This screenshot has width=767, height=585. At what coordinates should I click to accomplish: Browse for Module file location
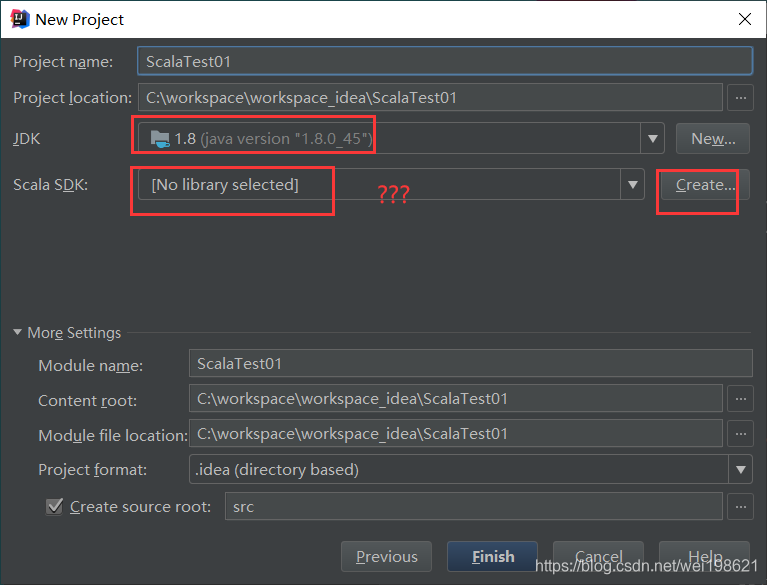(741, 433)
